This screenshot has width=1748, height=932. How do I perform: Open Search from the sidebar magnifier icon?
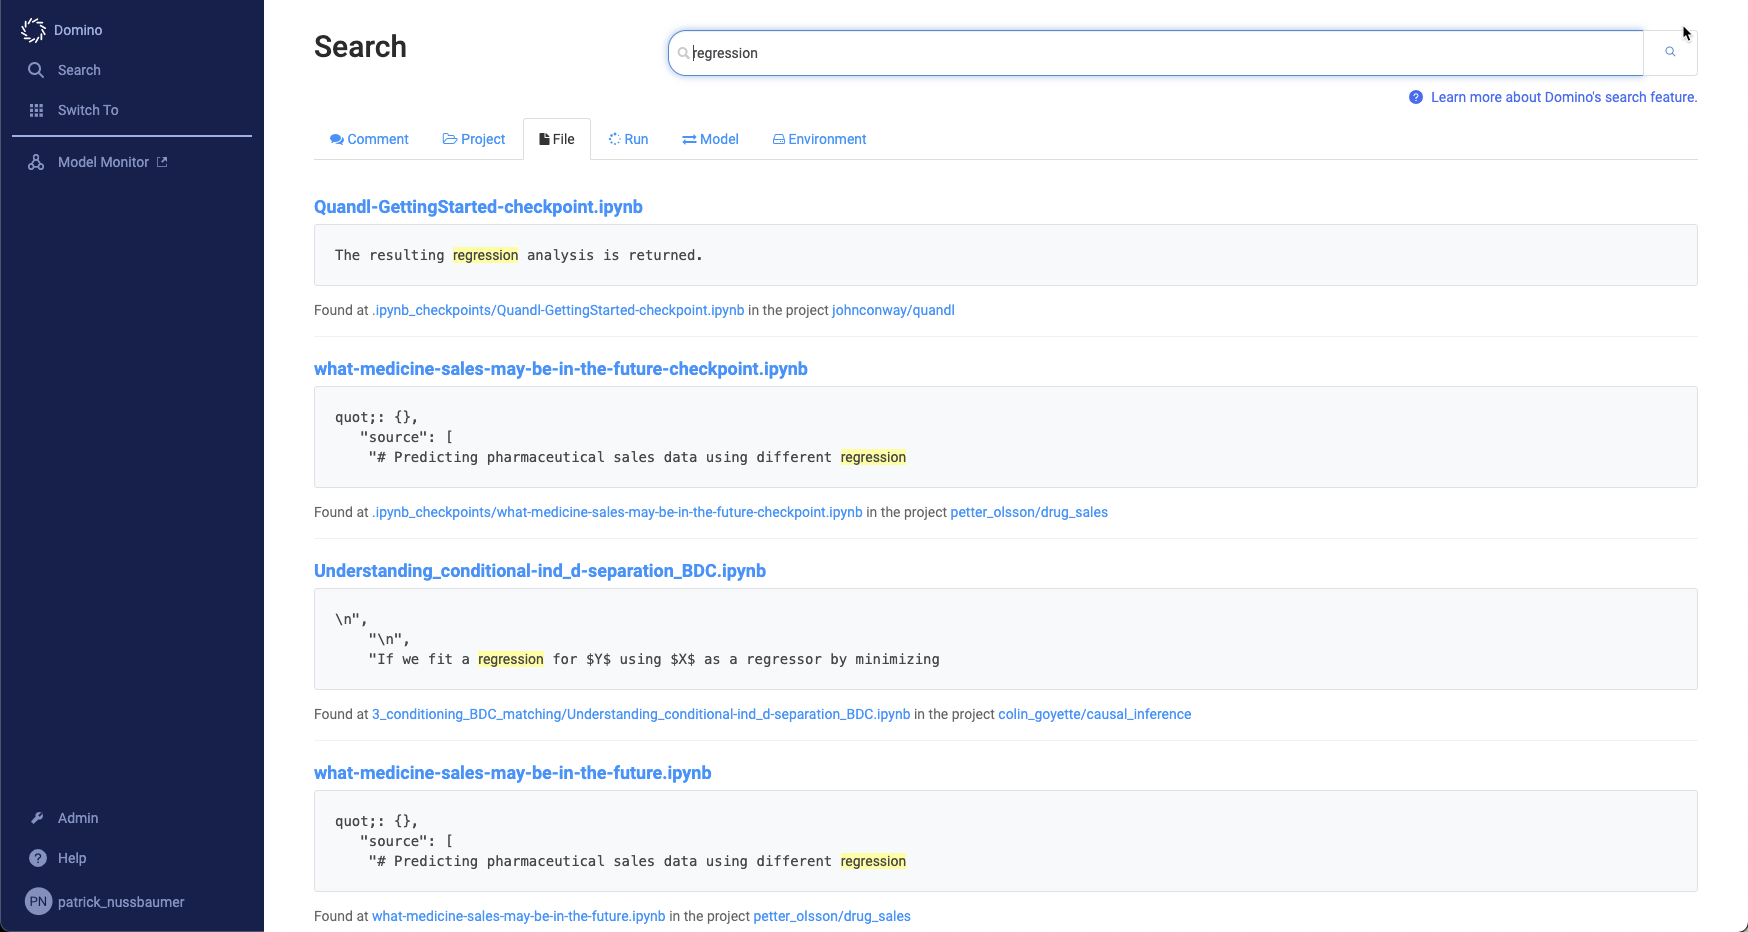pos(36,70)
